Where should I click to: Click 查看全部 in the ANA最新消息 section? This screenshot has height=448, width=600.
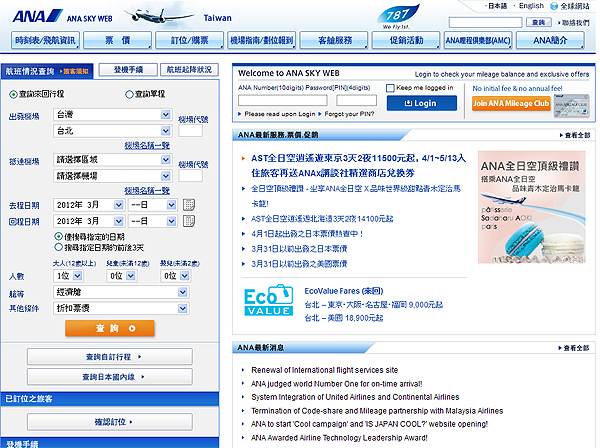577,348
